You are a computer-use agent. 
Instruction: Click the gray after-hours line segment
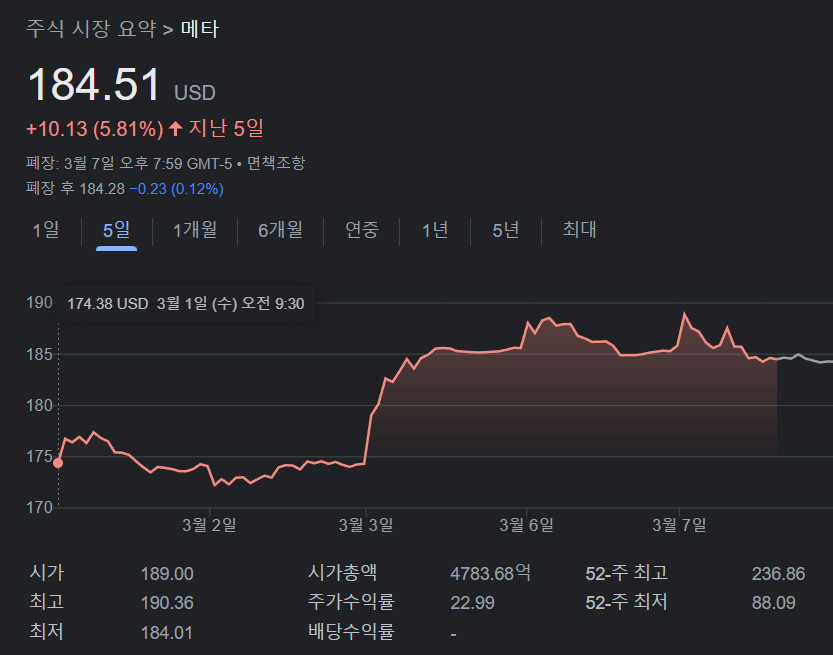[x=805, y=358]
